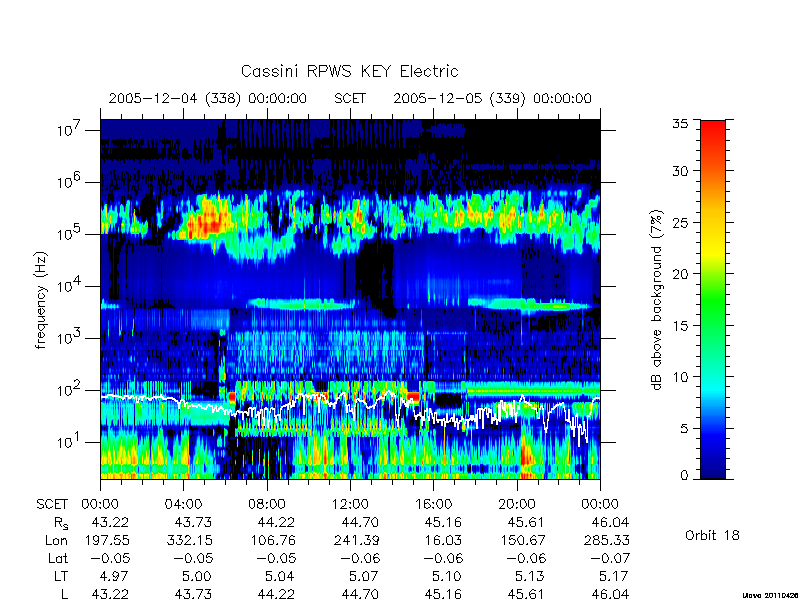Image resolution: width=800 pixels, height=600 pixels.
Task: Click the Lon value 332.15
Action: (189, 540)
